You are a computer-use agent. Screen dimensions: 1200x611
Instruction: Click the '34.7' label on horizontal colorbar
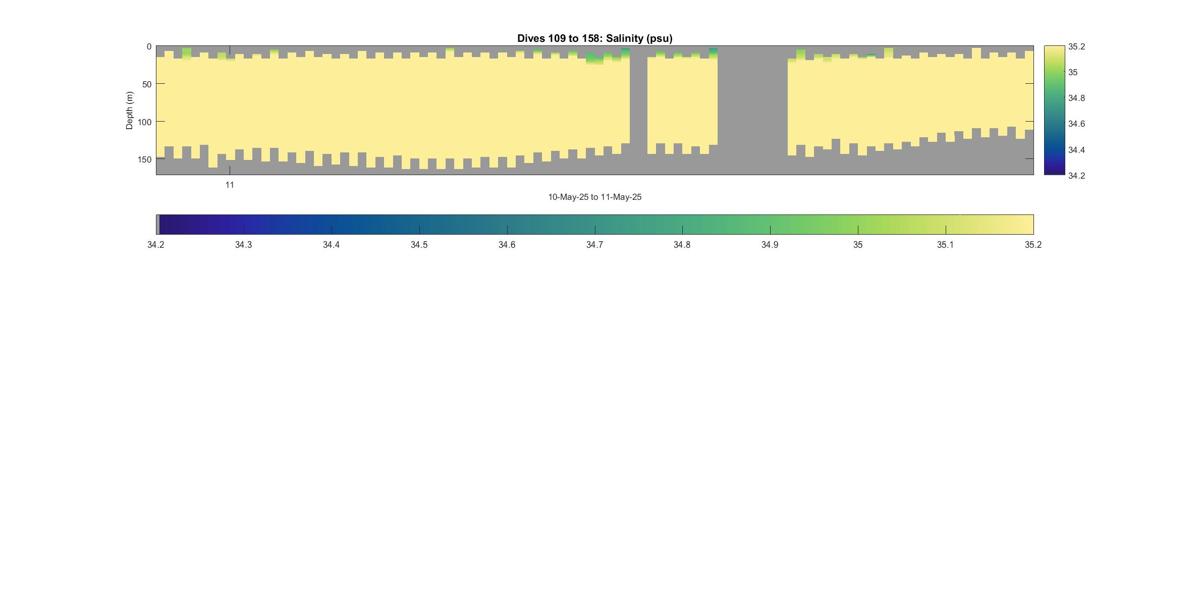[x=594, y=245]
